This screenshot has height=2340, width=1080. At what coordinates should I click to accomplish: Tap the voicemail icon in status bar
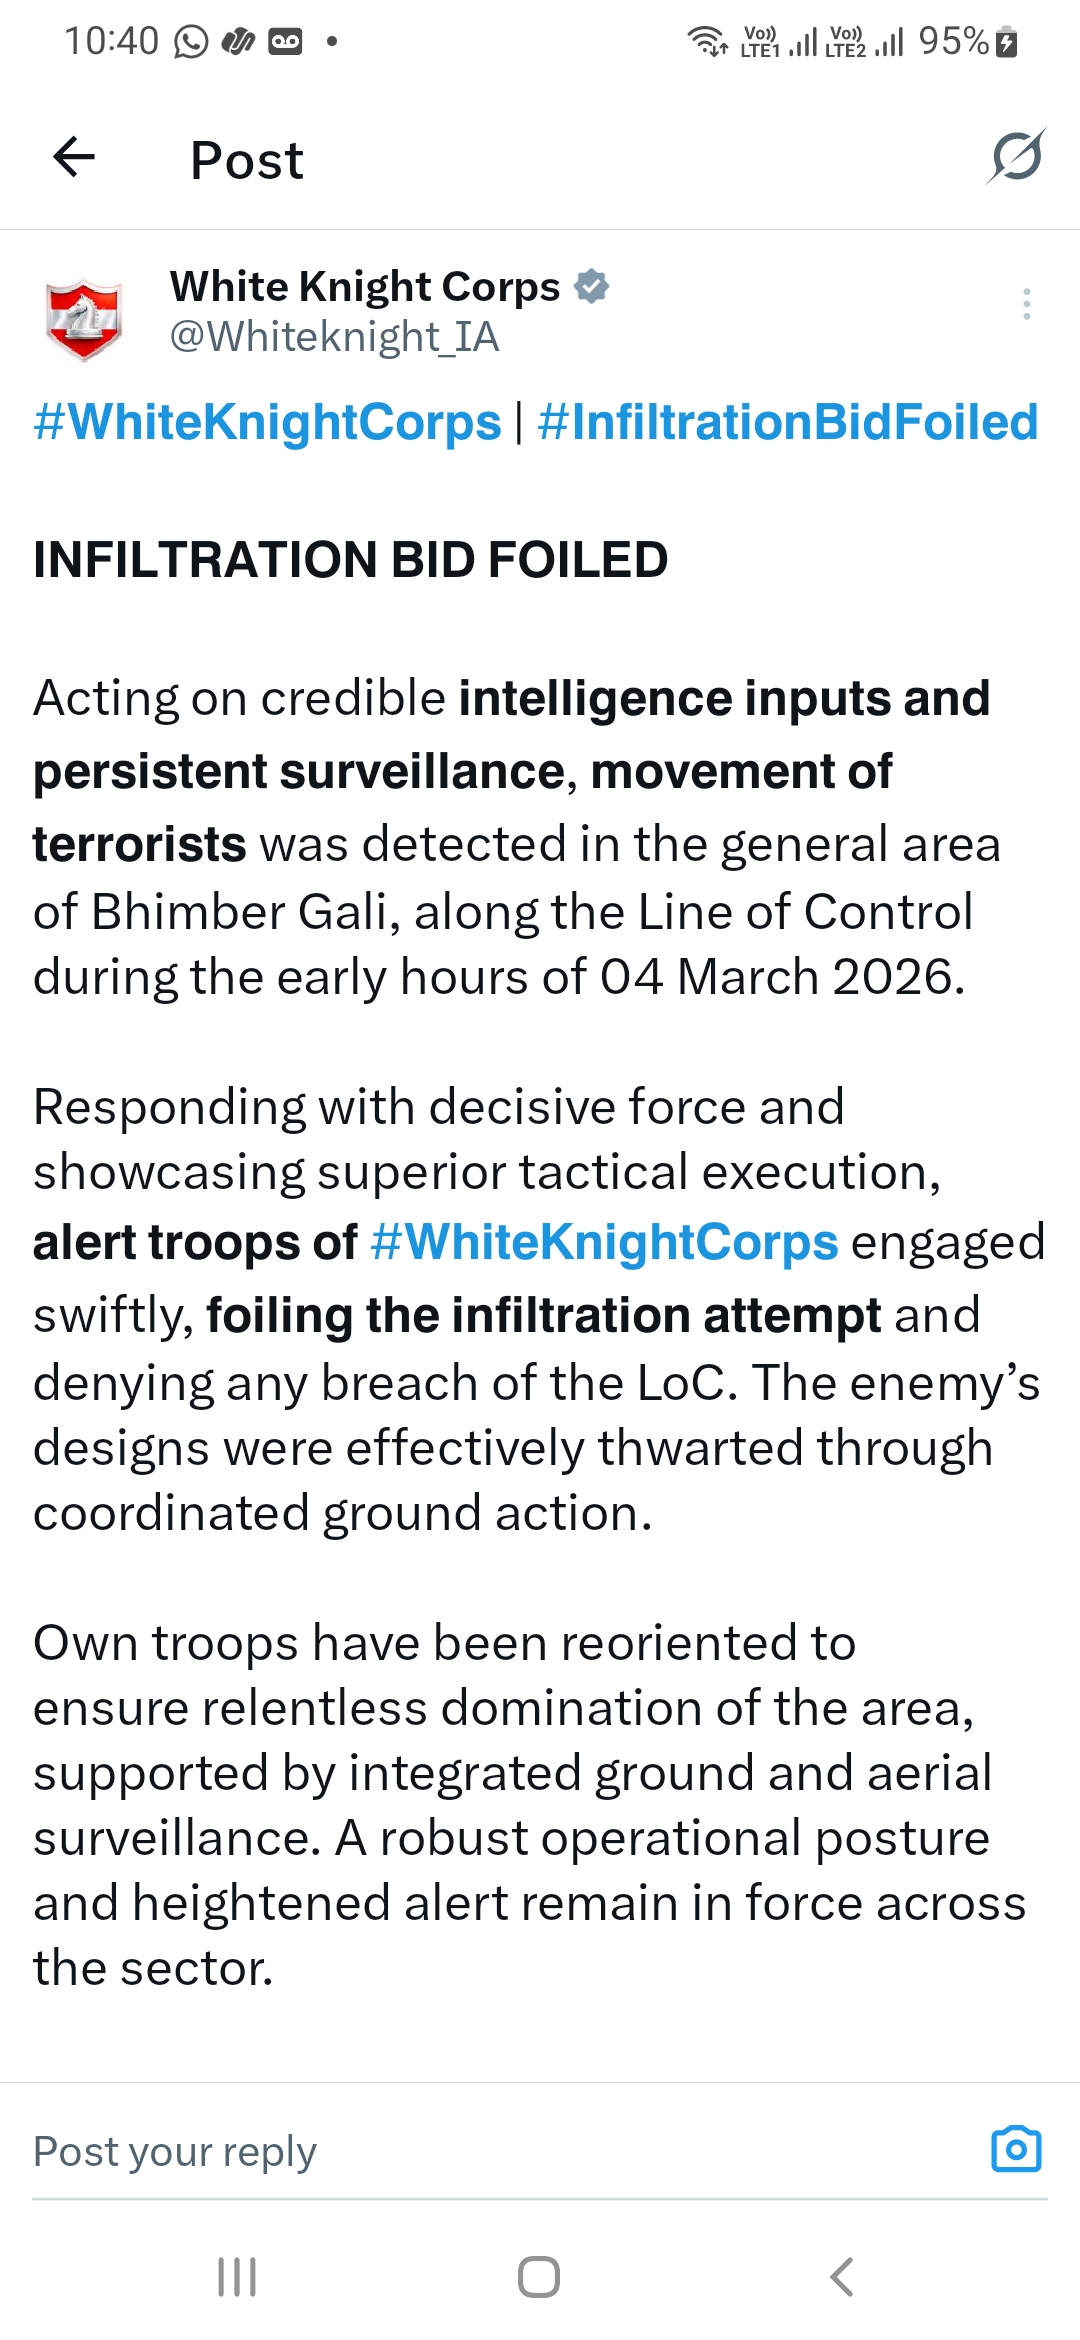(285, 42)
